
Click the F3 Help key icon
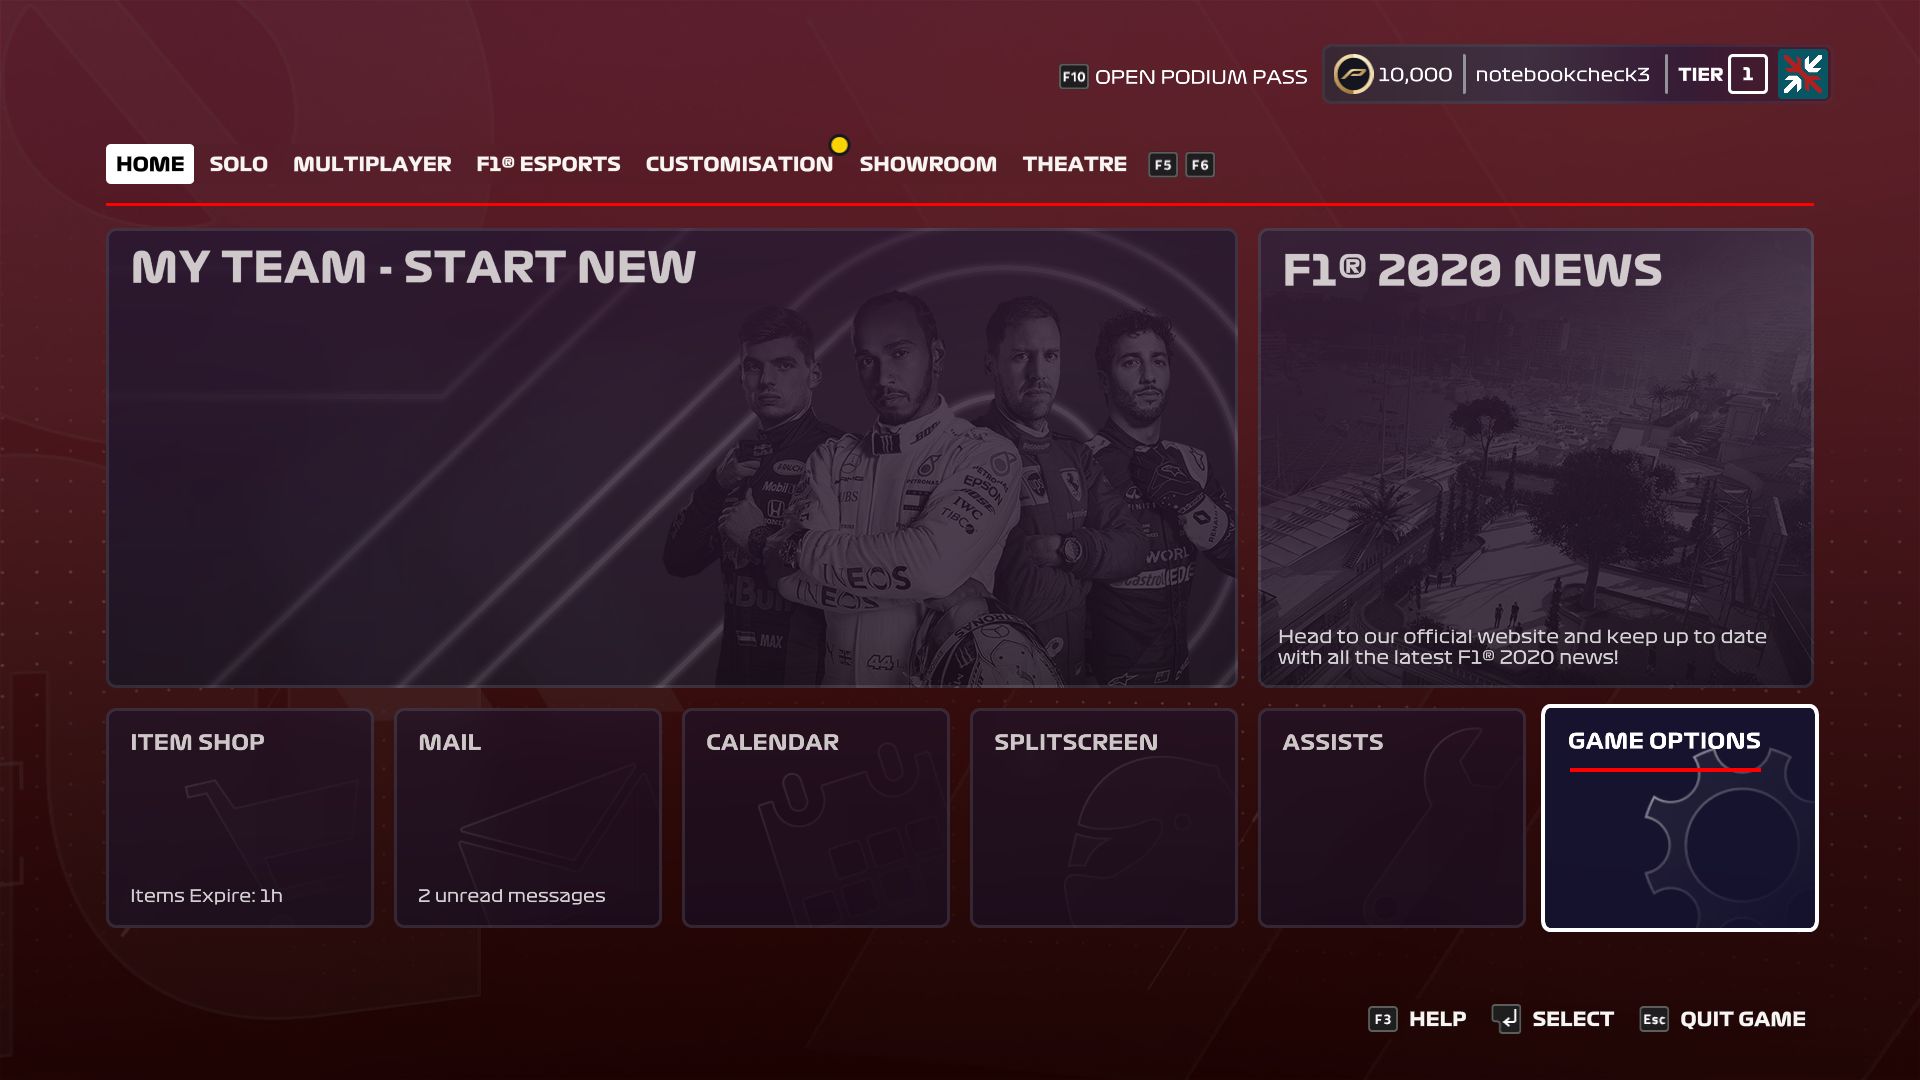[x=1382, y=1019]
